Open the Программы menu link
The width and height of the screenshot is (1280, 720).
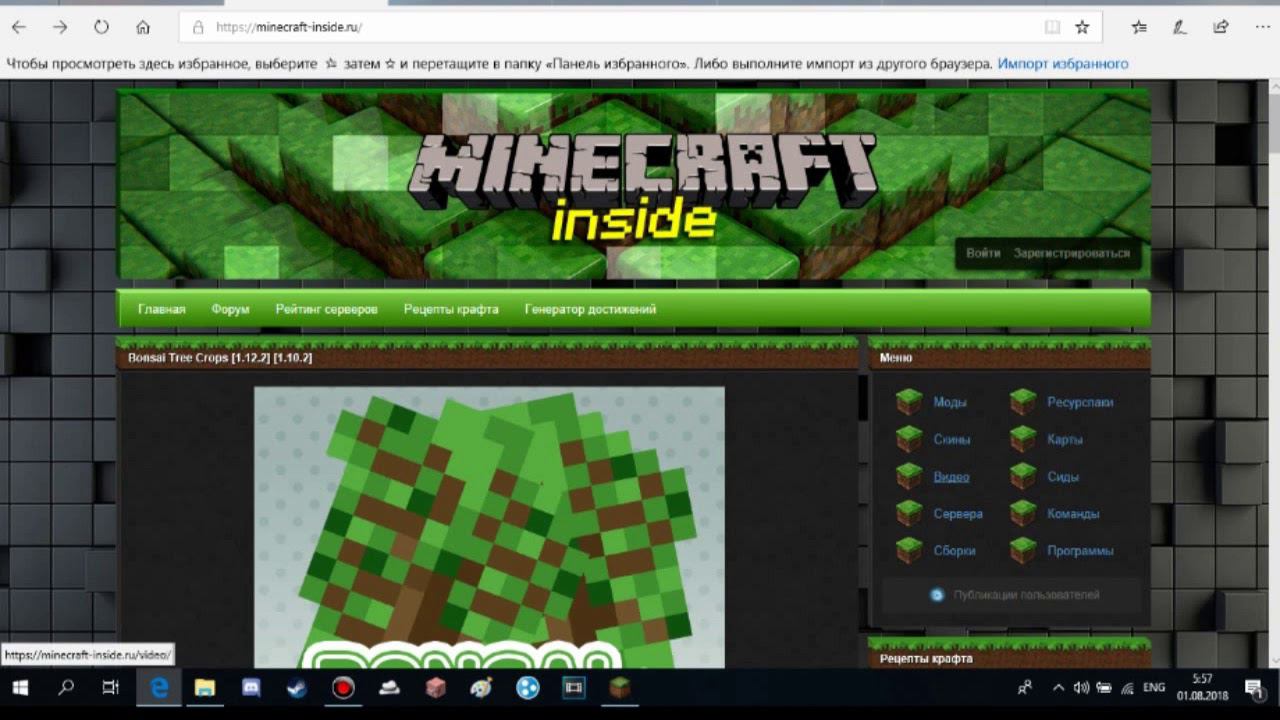pyautogui.click(x=1080, y=550)
